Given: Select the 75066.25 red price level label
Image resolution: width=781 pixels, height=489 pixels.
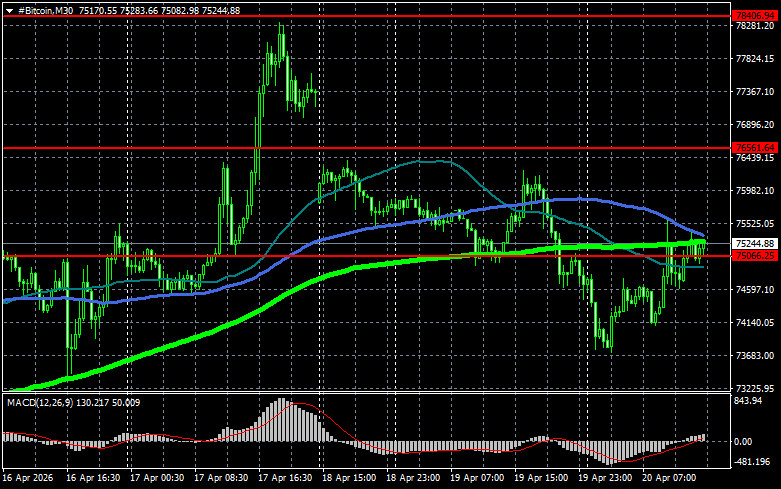Looking at the screenshot, I should tap(755, 255).
